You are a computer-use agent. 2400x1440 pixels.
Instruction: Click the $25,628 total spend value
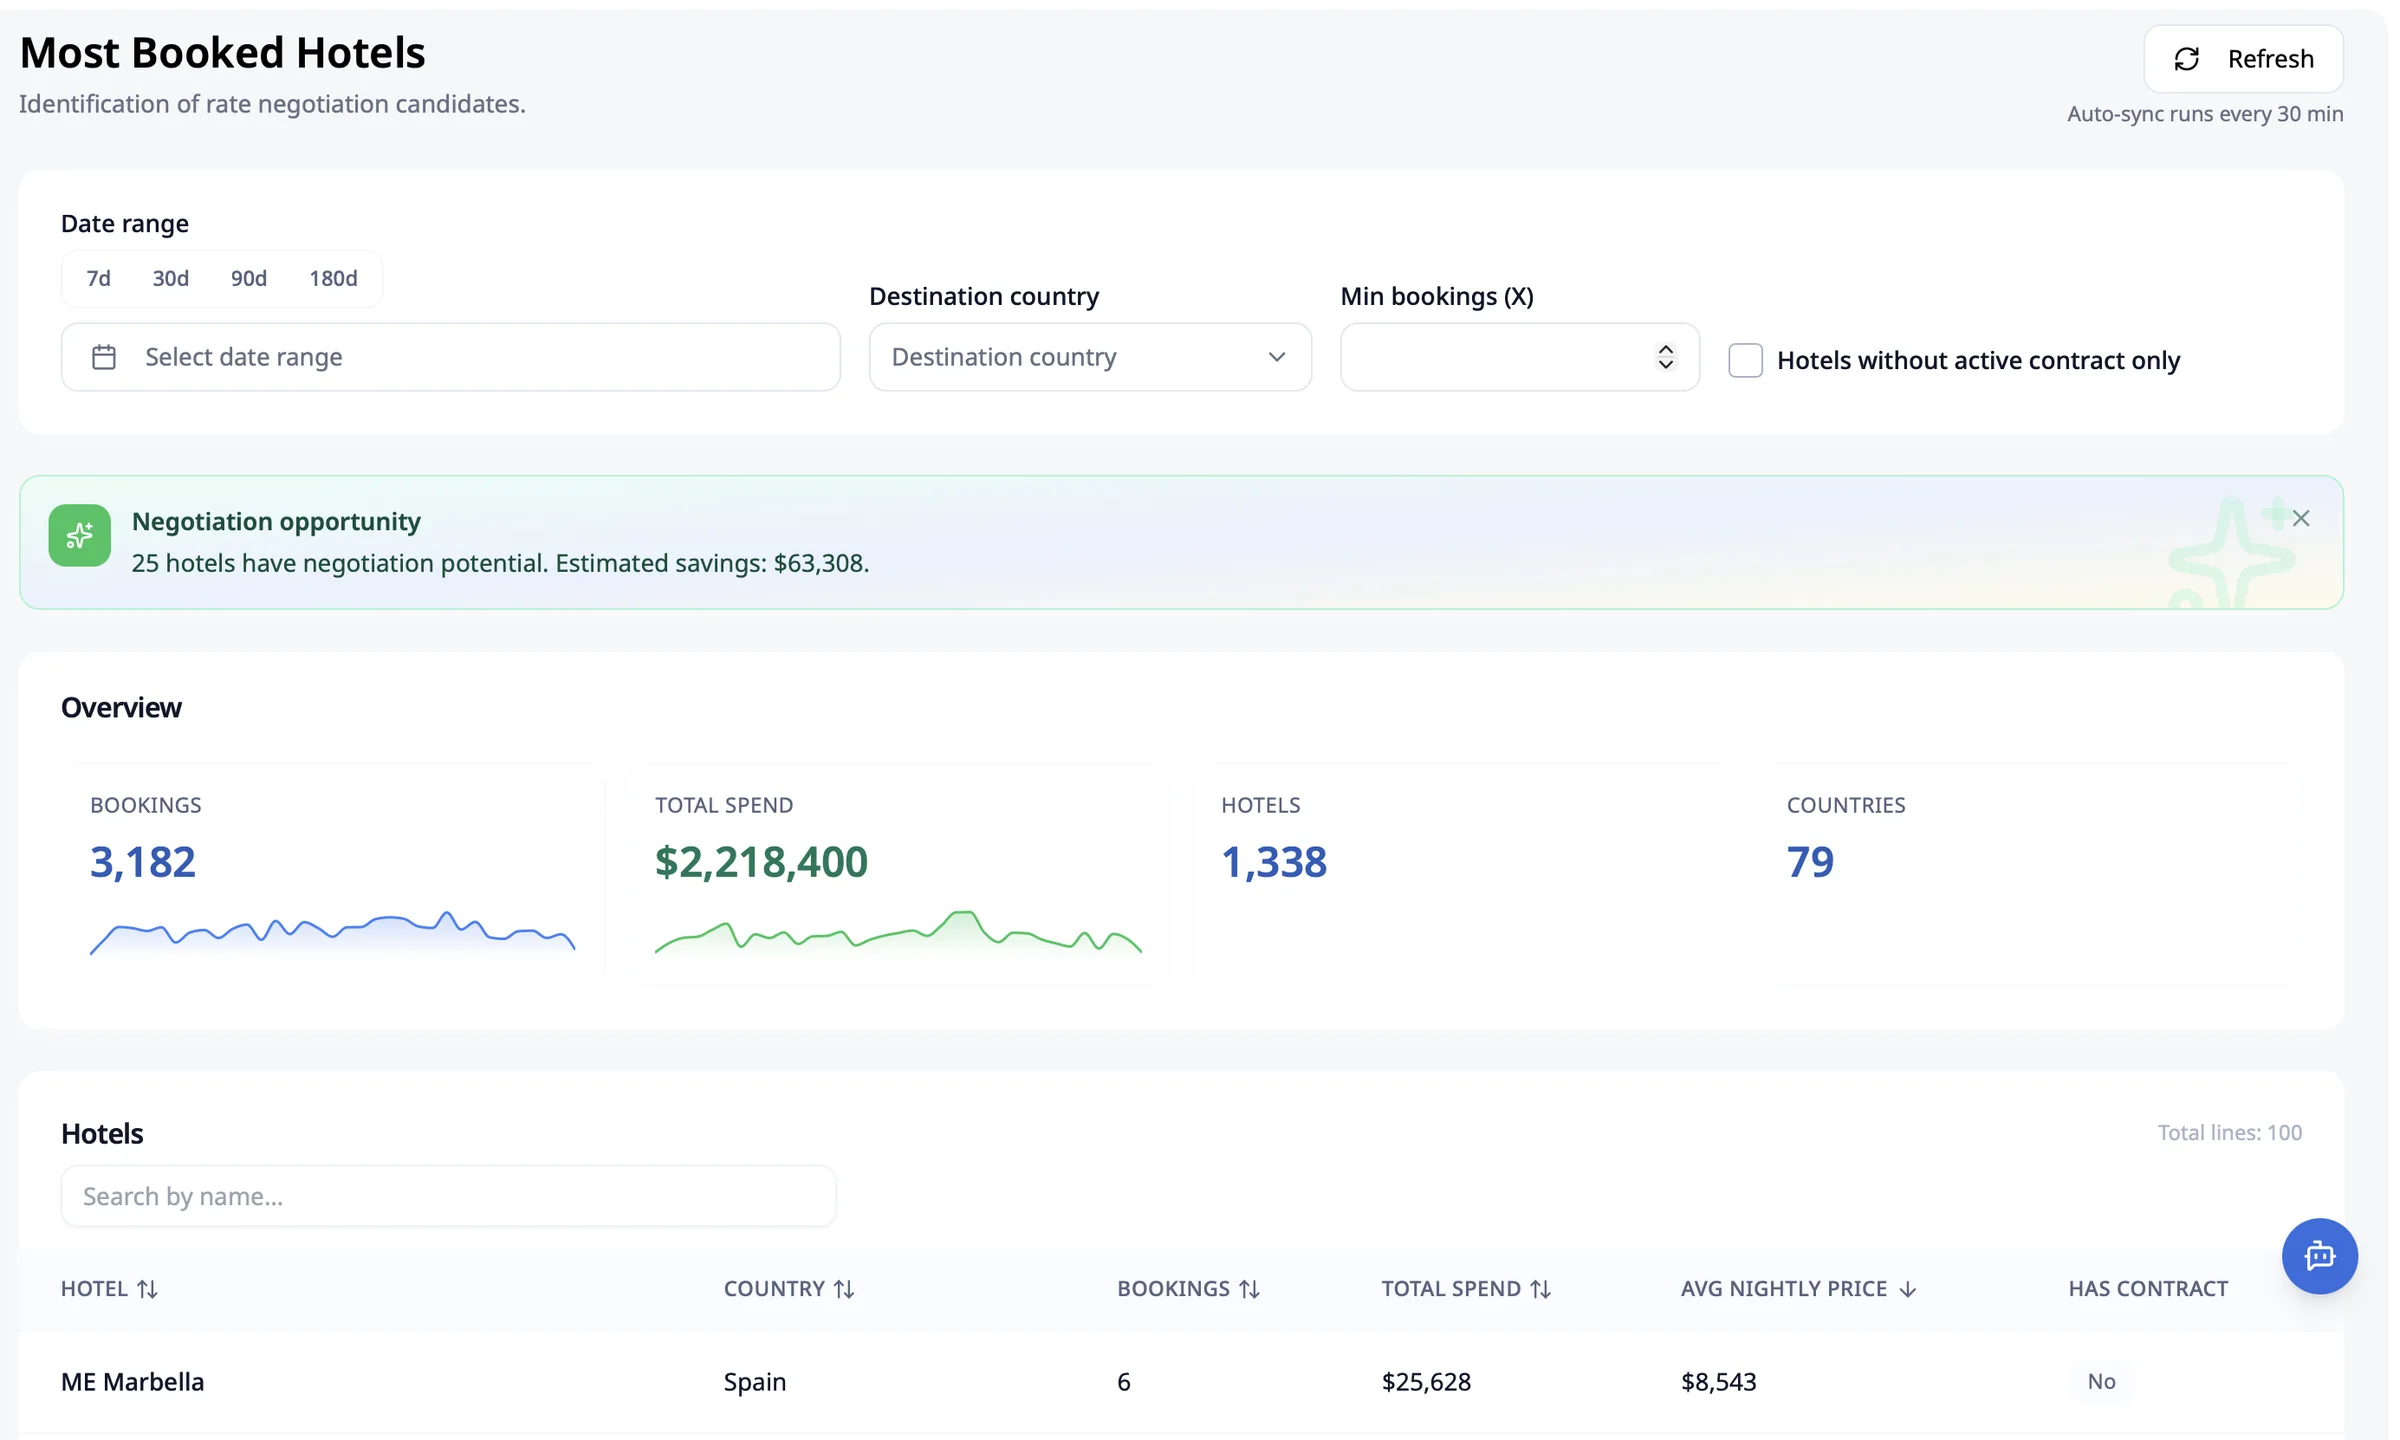coord(1426,1382)
